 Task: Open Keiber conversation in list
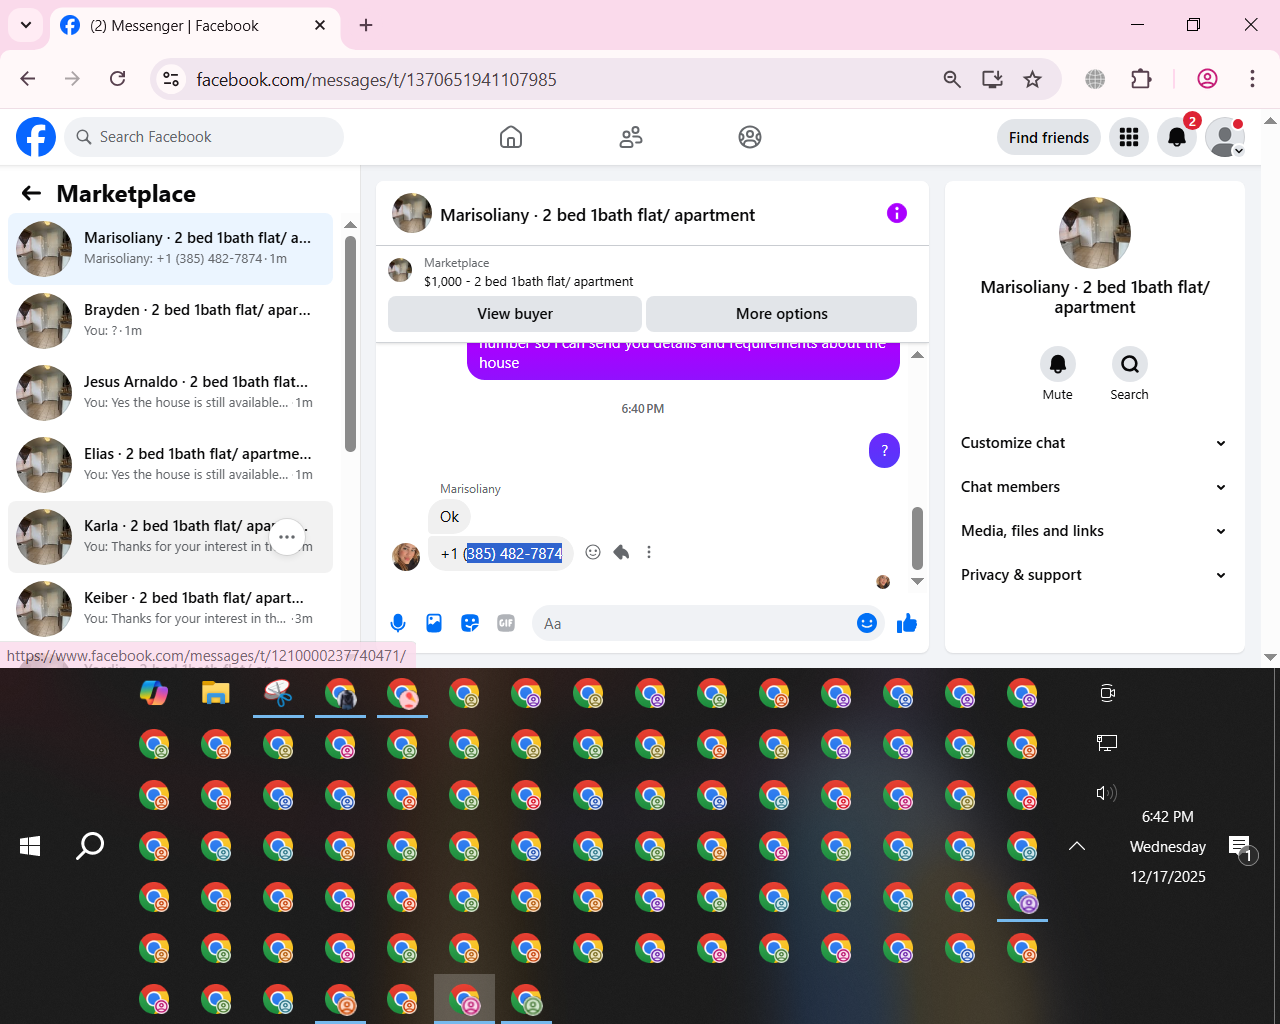point(170,609)
